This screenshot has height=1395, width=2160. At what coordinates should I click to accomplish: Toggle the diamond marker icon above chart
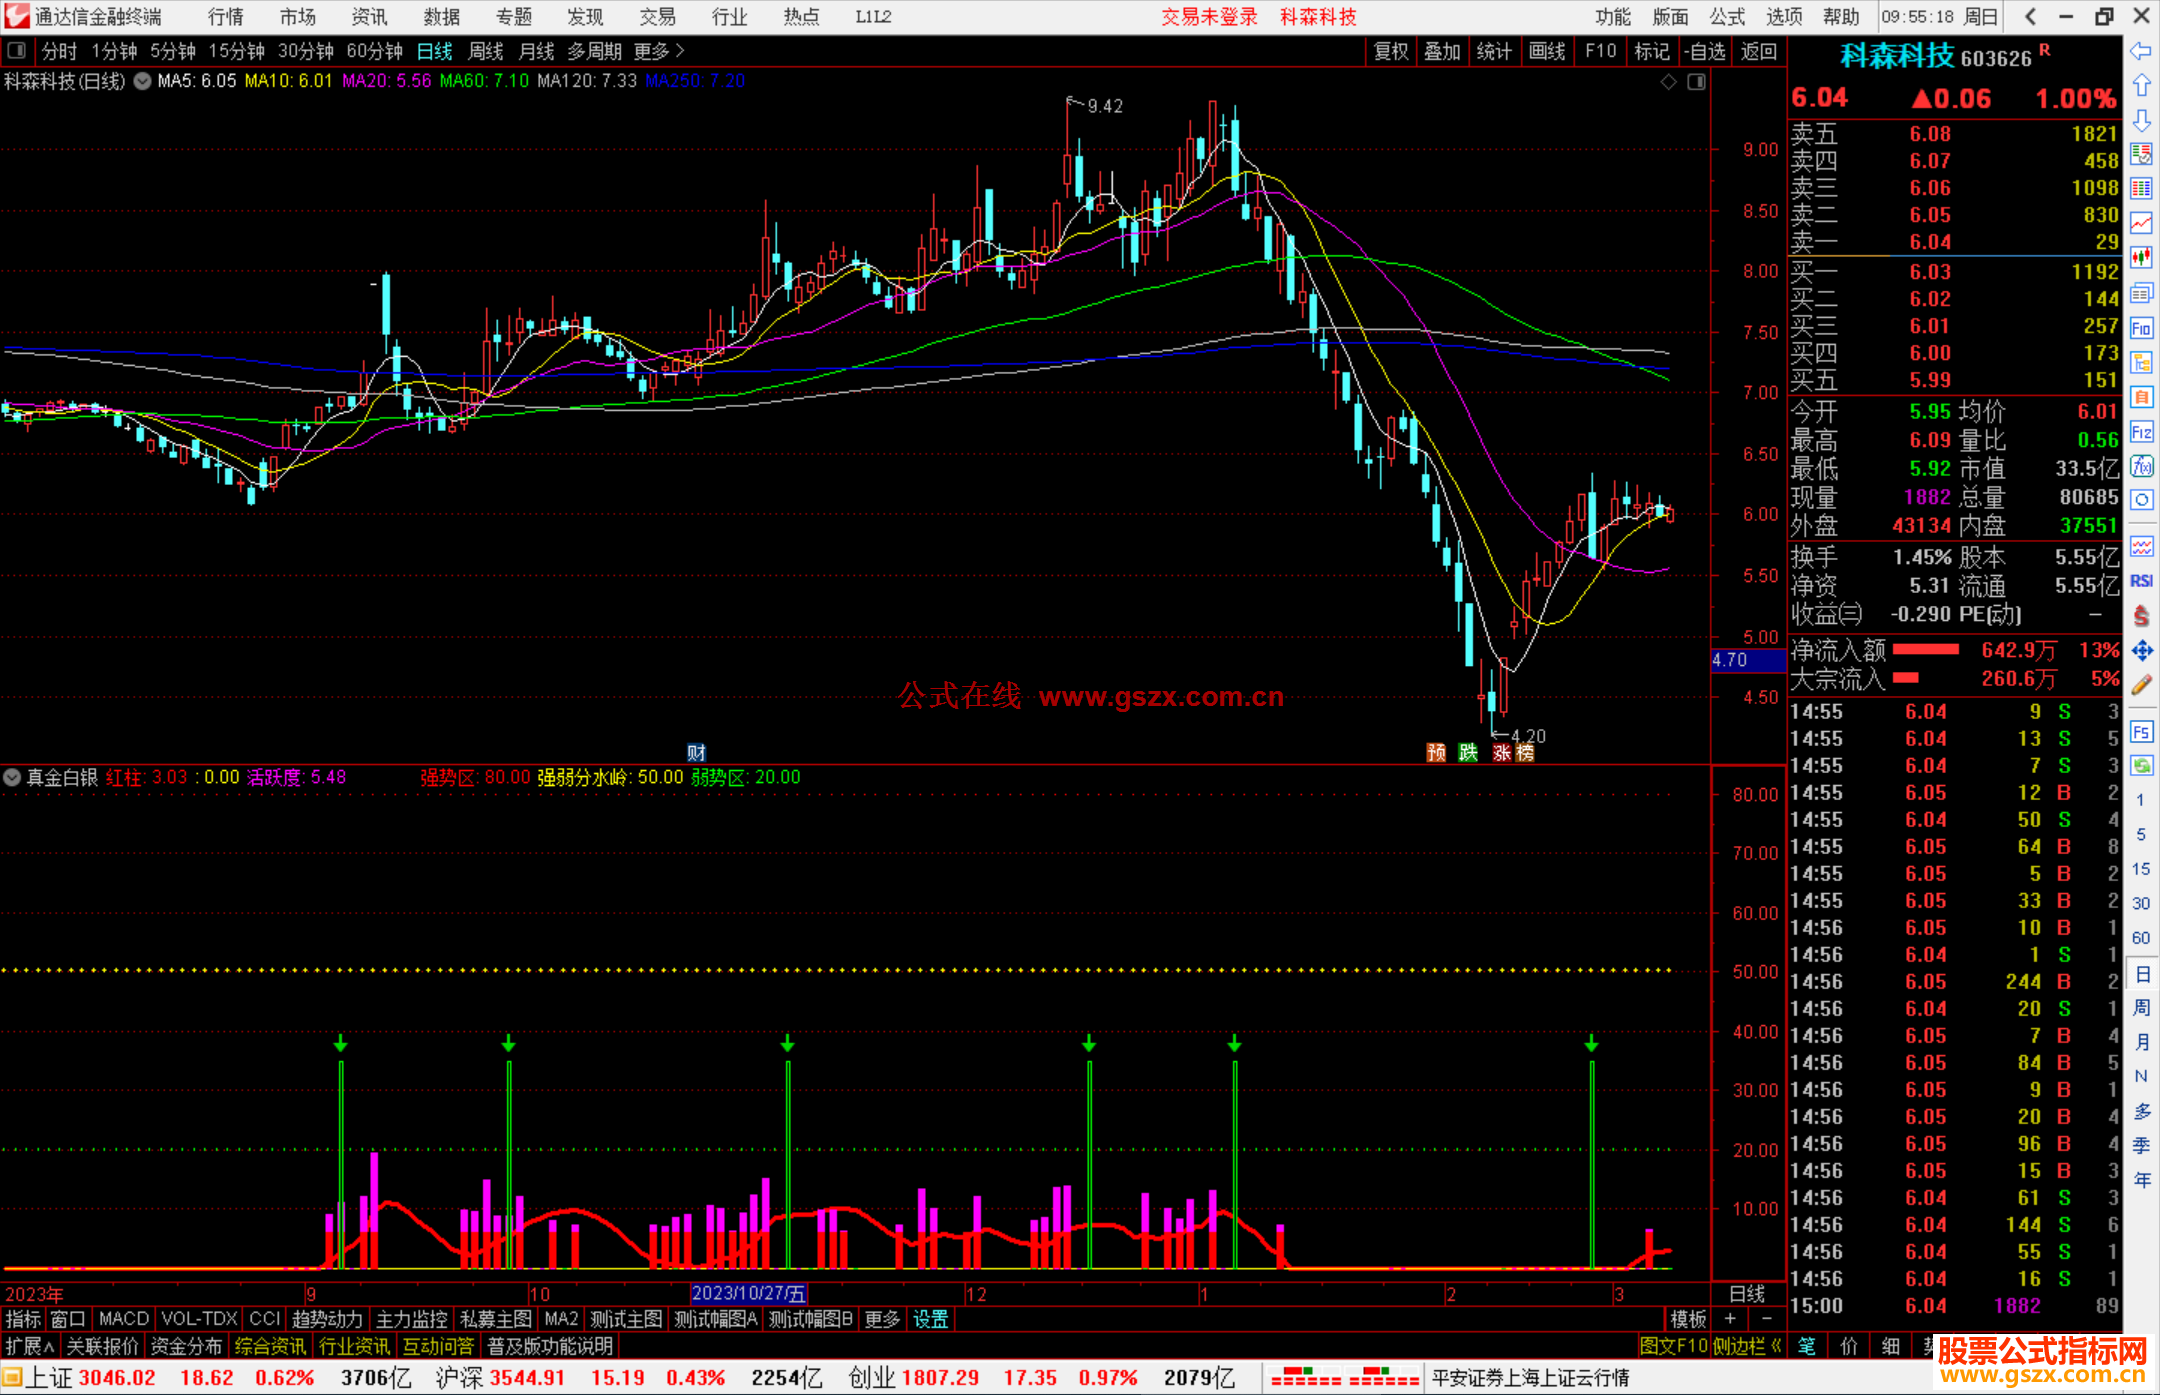(x=1668, y=82)
